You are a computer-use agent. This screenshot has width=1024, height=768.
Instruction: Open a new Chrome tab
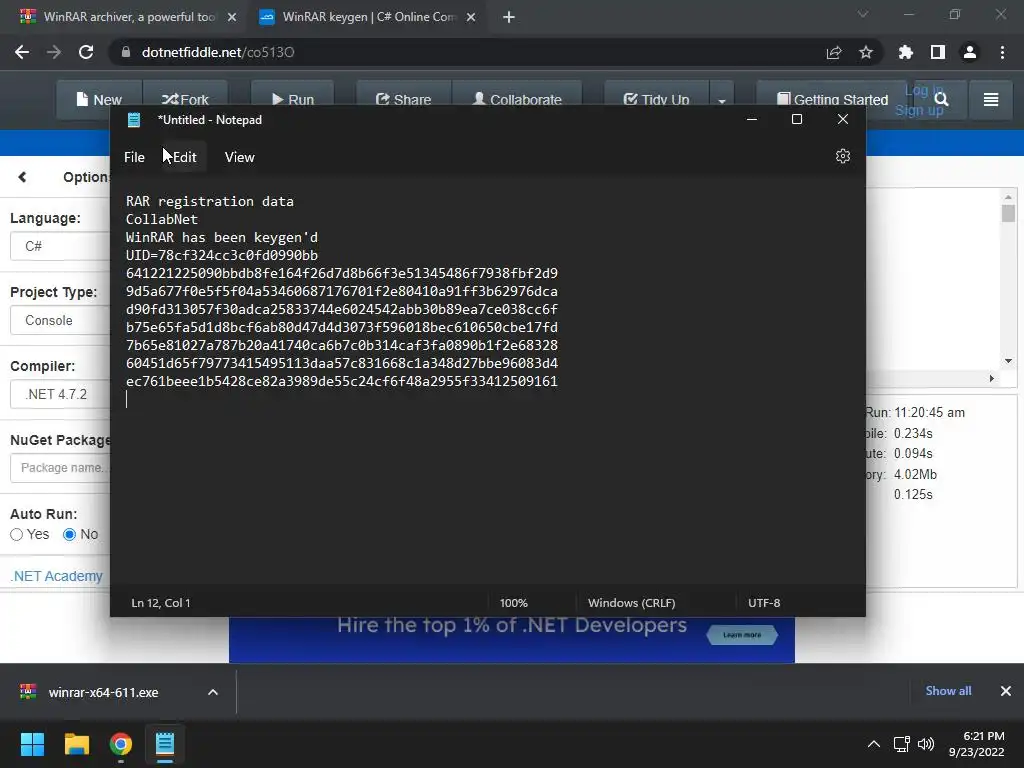tap(509, 17)
